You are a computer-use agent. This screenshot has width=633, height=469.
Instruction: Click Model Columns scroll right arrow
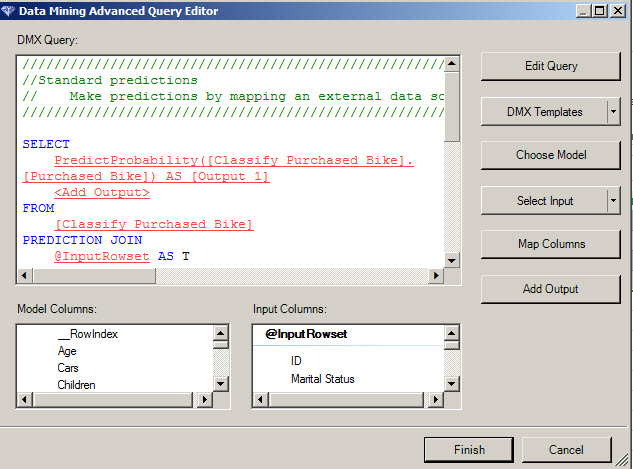pyautogui.click(x=204, y=400)
